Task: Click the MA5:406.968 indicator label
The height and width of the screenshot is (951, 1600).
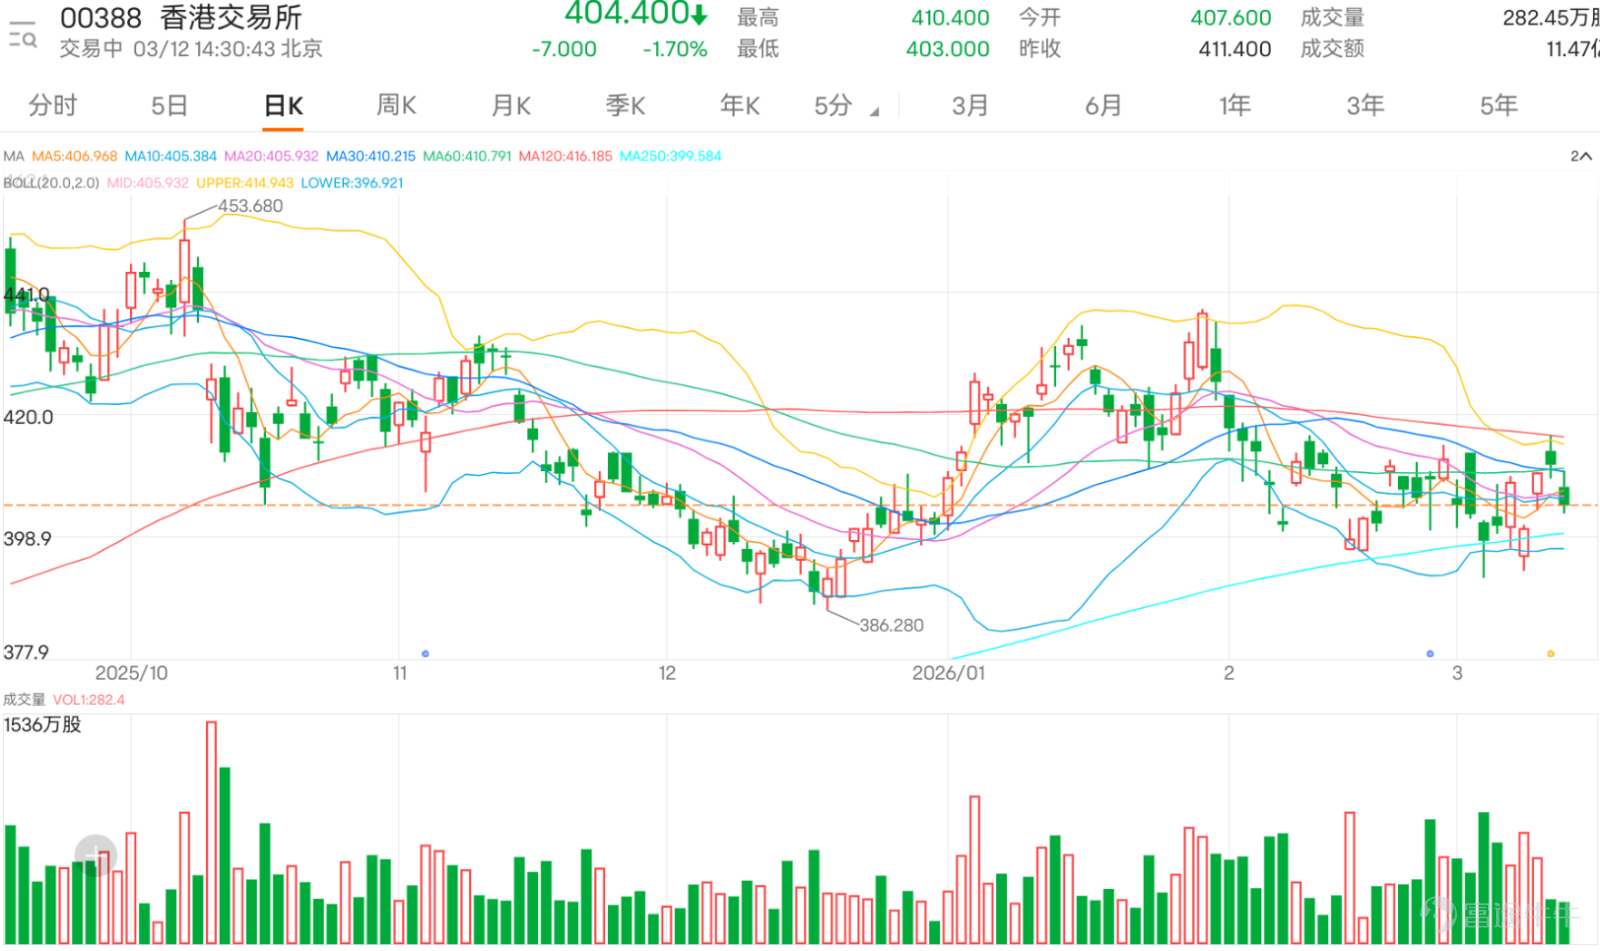Action: pyautogui.click(x=74, y=156)
